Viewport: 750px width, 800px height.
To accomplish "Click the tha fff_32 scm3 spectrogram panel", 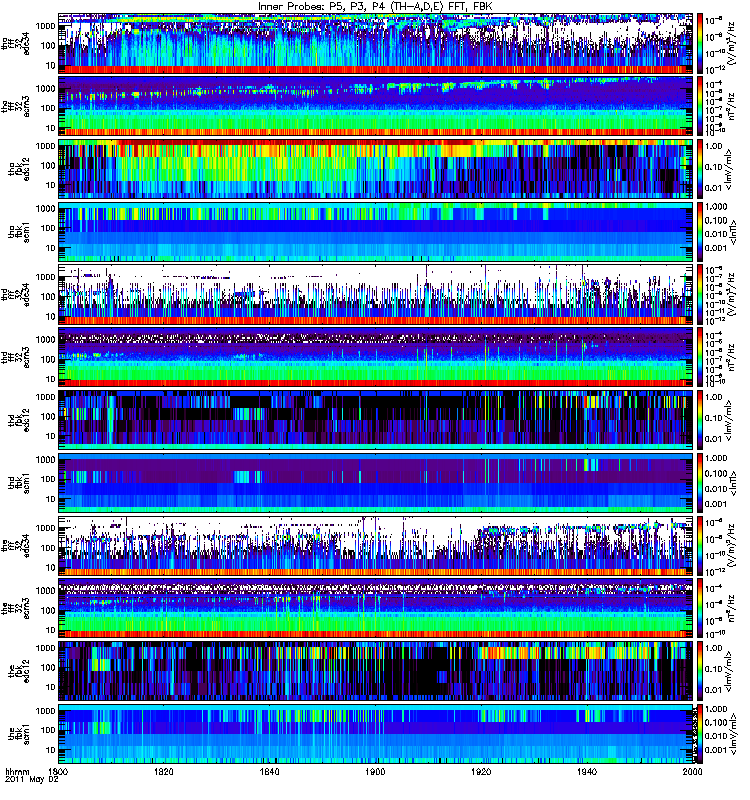I will [376, 106].
